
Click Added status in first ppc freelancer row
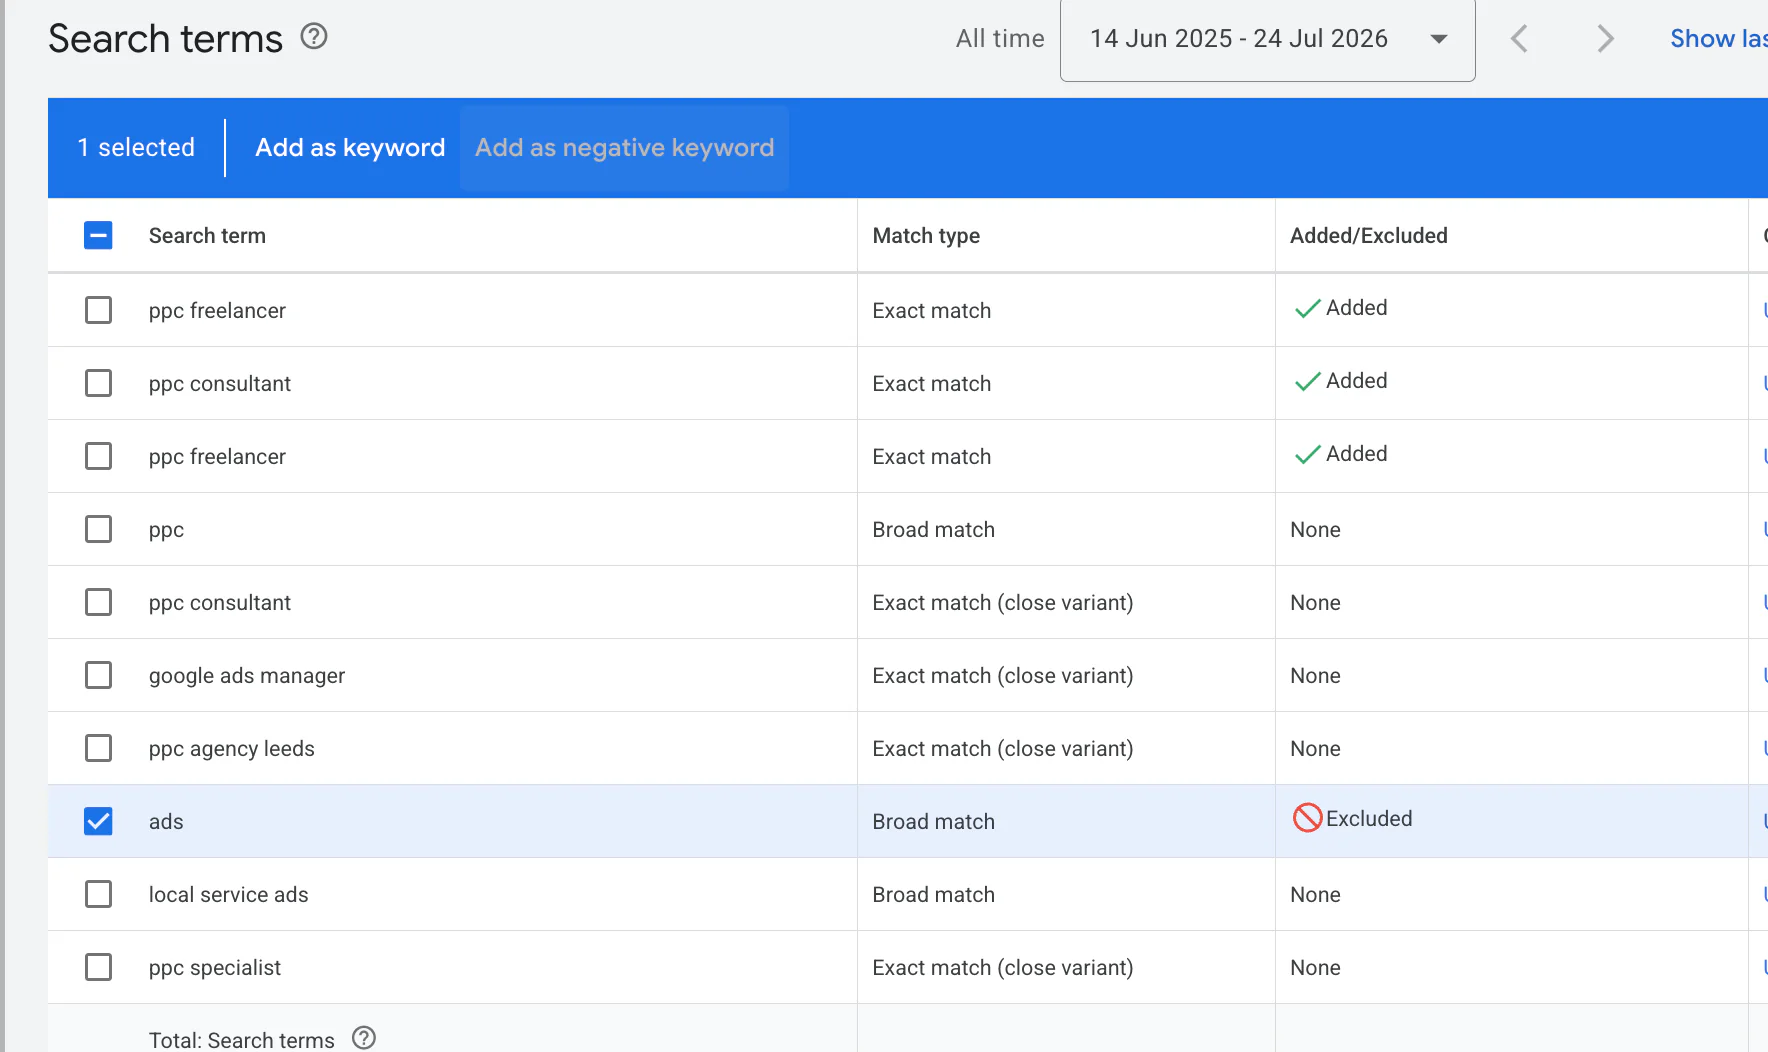point(1341,308)
